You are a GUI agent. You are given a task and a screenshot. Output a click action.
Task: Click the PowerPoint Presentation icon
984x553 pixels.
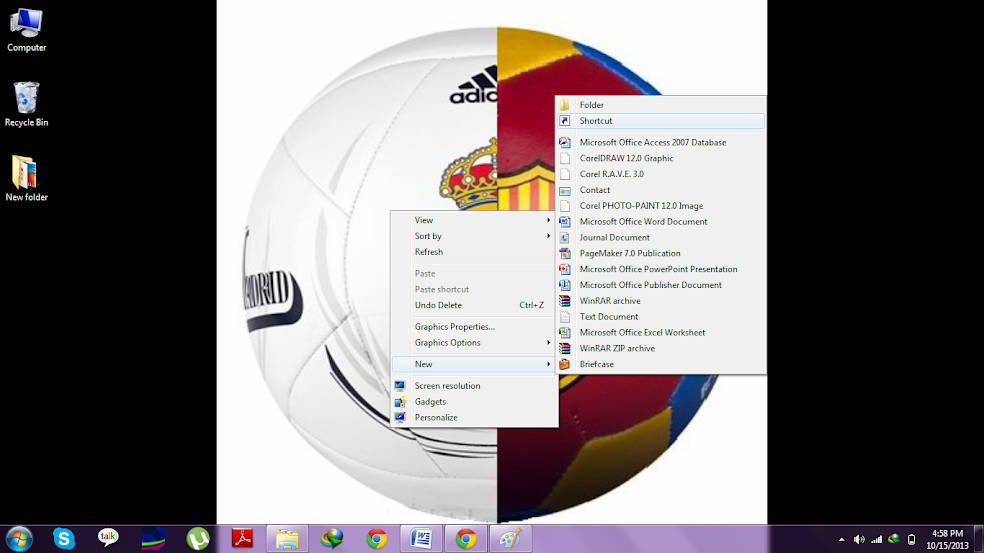565,269
